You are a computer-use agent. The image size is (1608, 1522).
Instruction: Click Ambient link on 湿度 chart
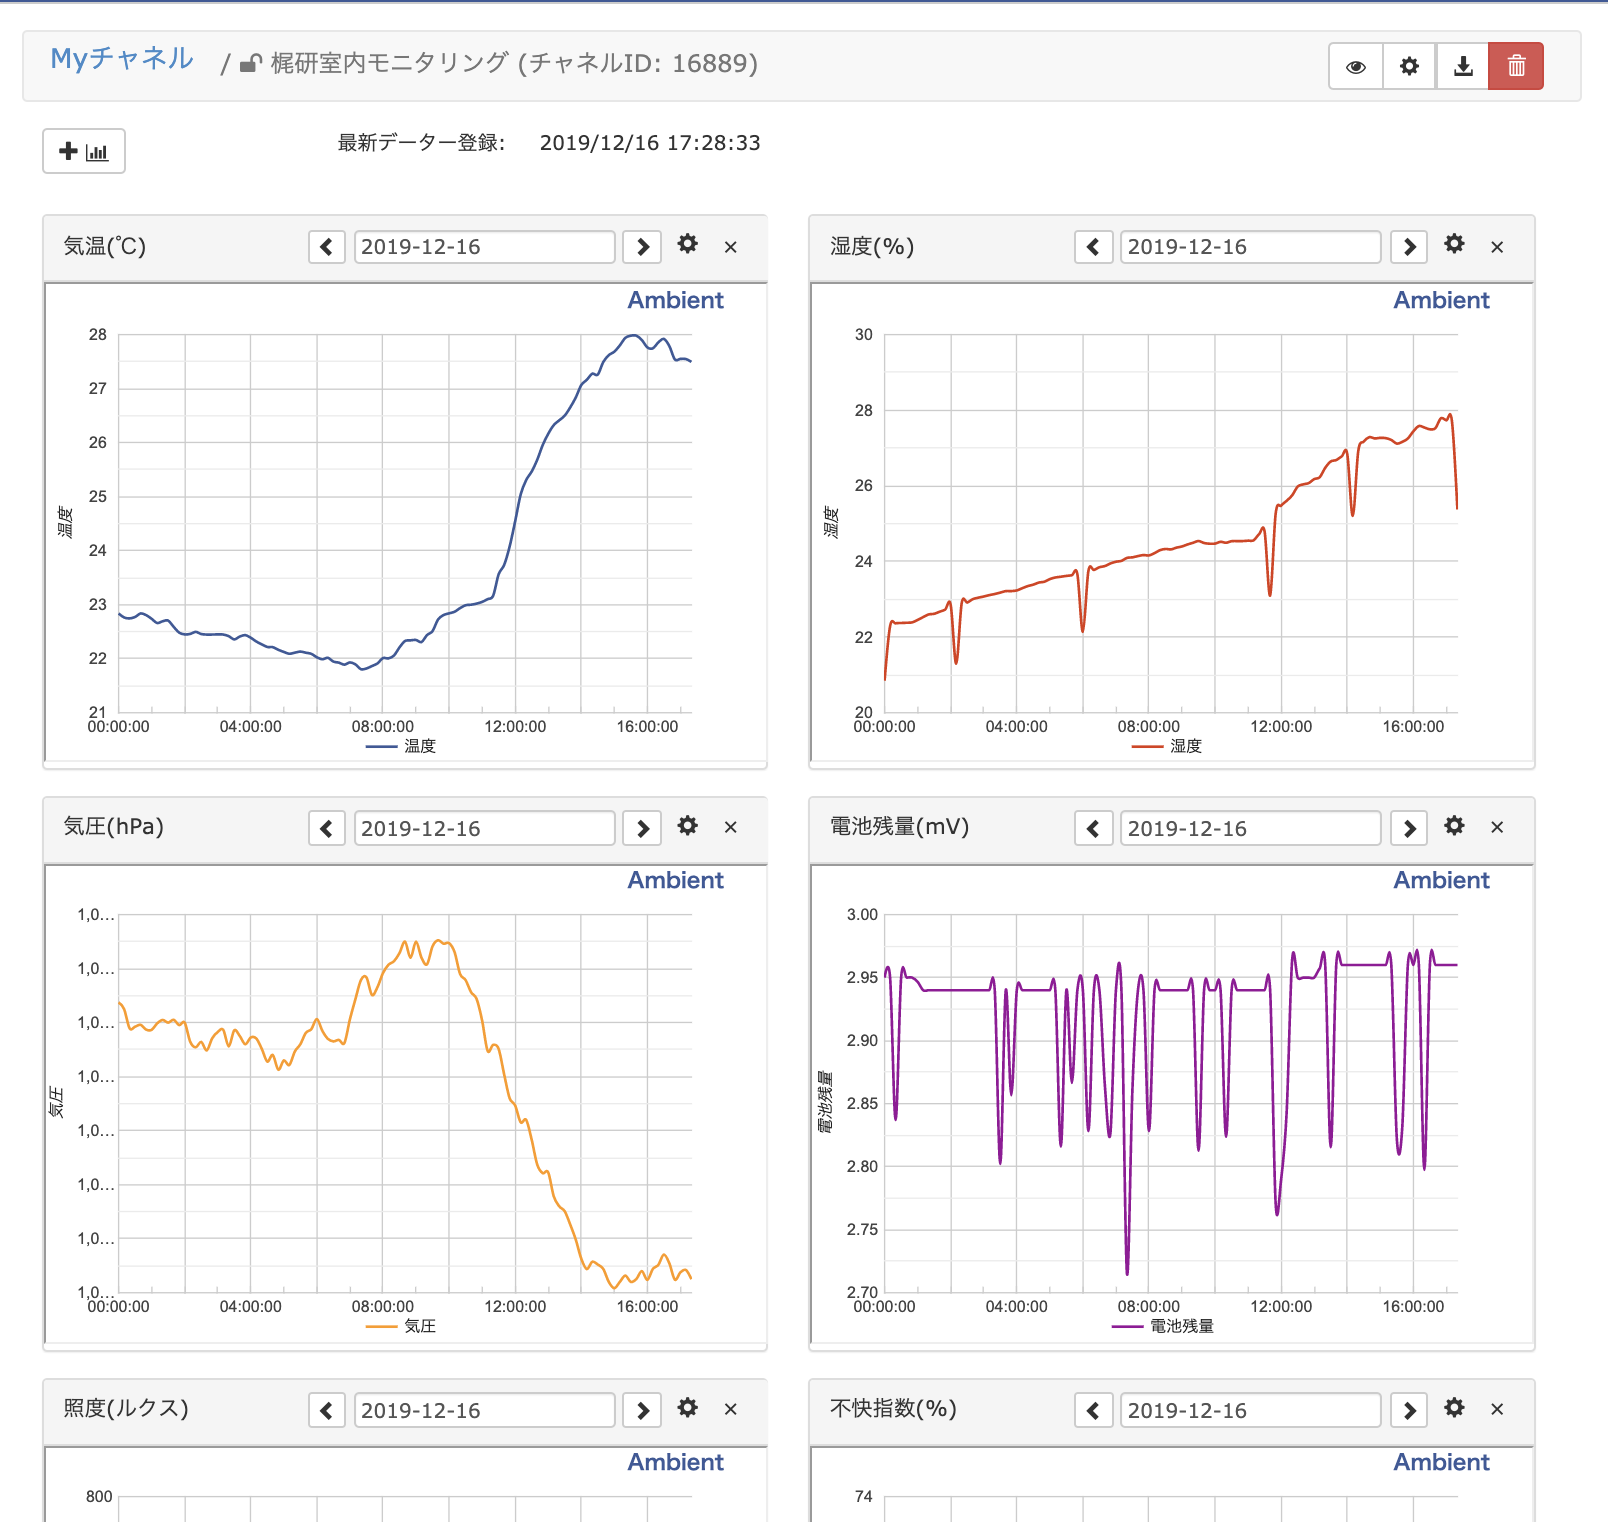tap(1441, 300)
